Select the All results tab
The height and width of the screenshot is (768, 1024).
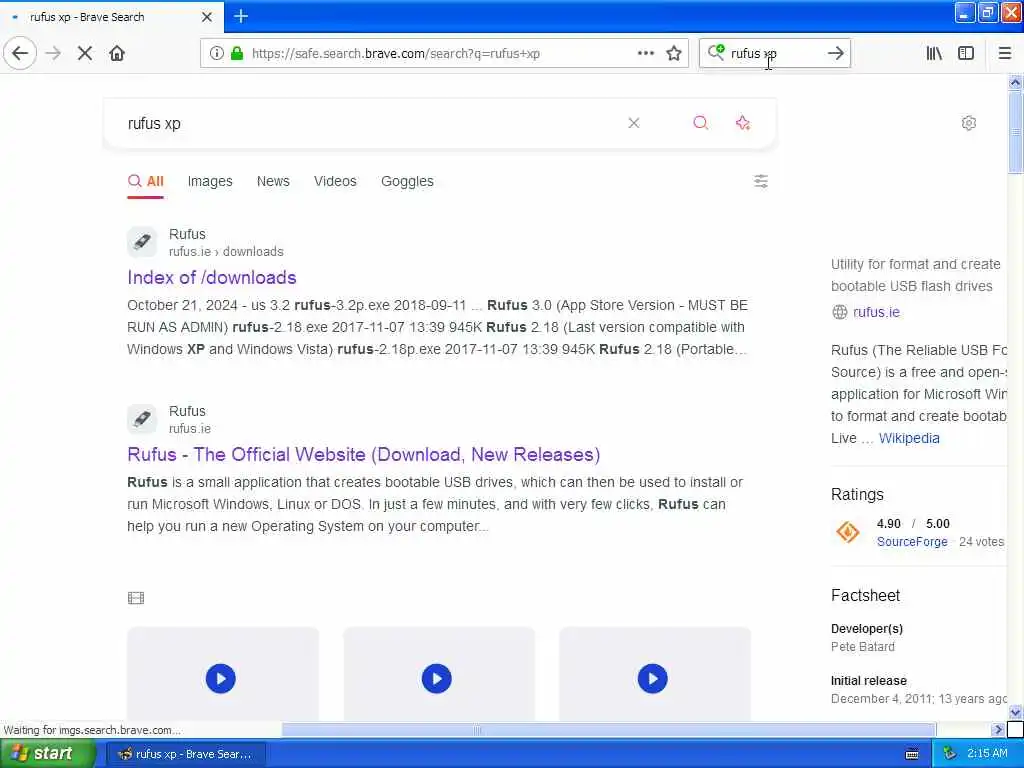point(146,182)
